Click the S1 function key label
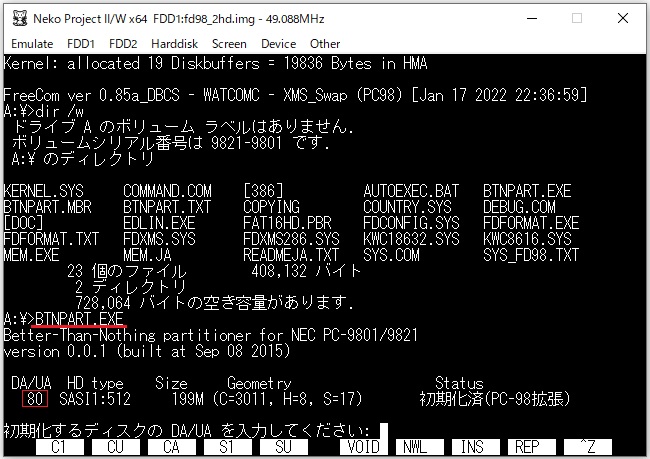 (x=227, y=447)
